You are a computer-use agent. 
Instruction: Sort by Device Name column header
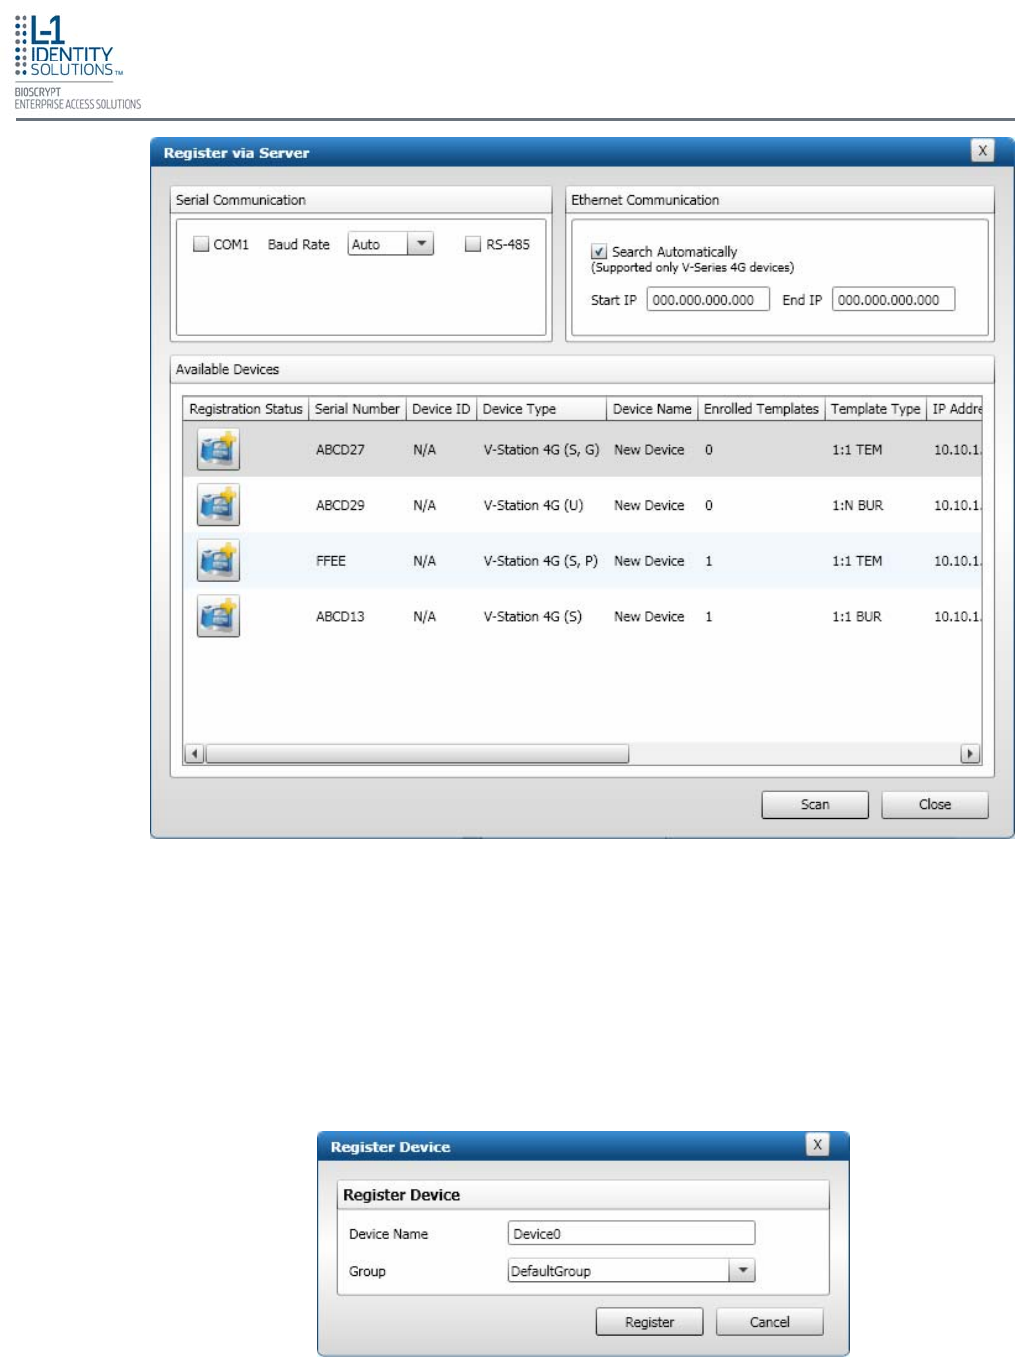[x=652, y=409]
